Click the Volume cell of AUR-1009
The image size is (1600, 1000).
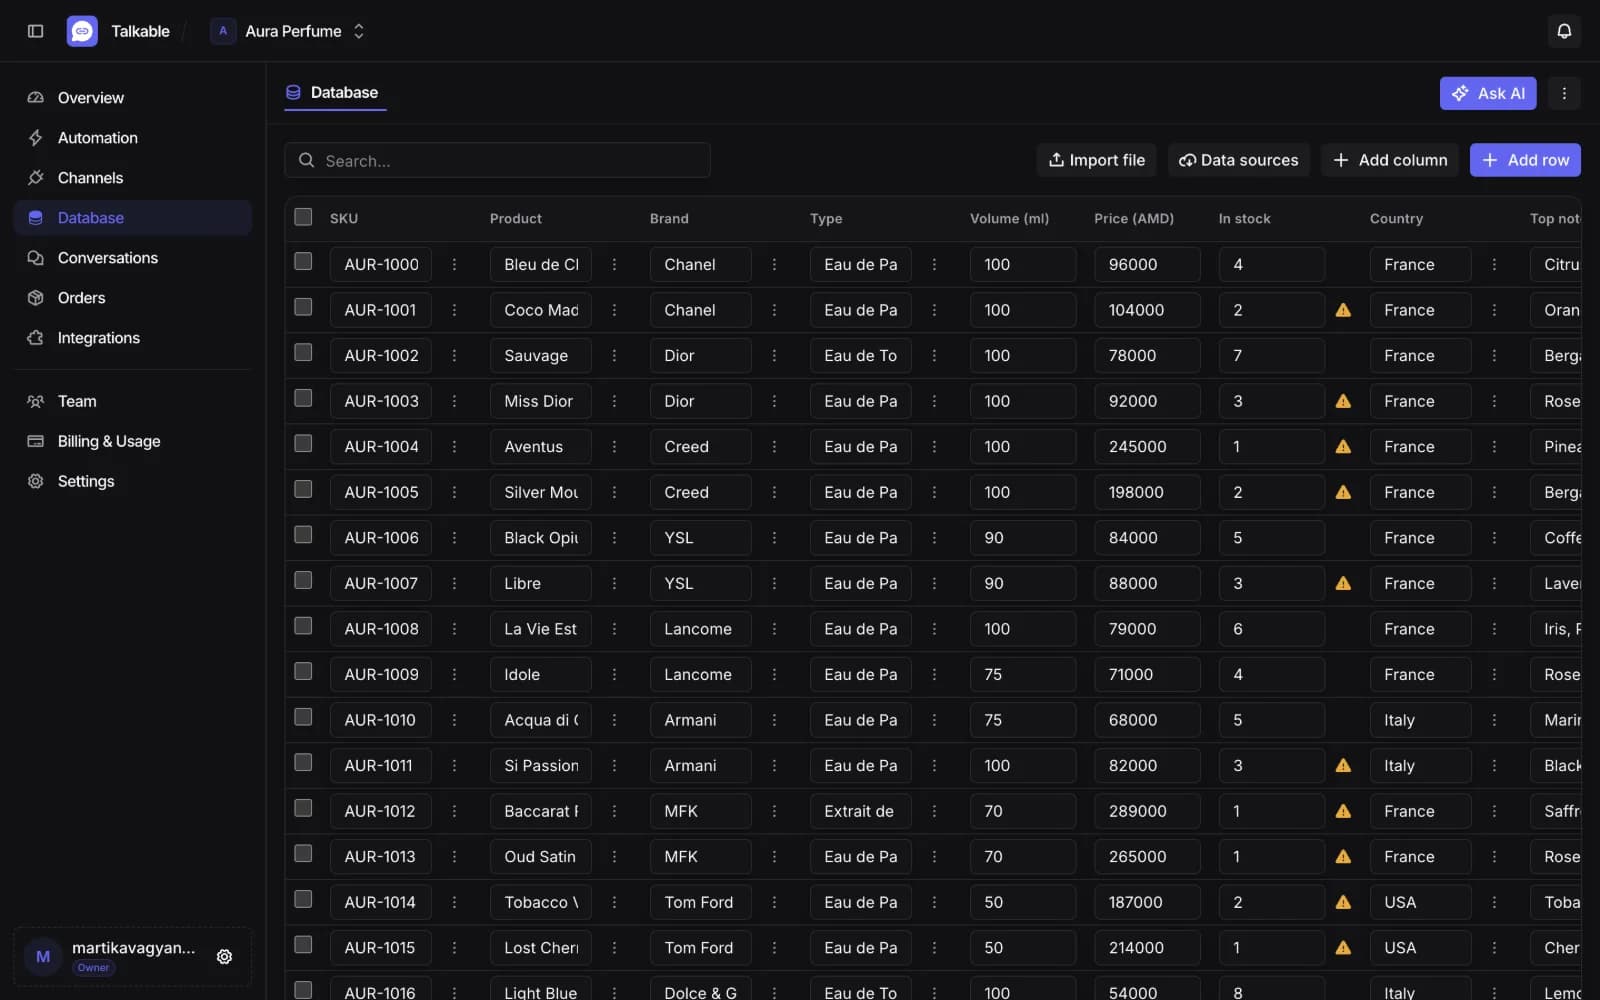click(x=1023, y=675)
